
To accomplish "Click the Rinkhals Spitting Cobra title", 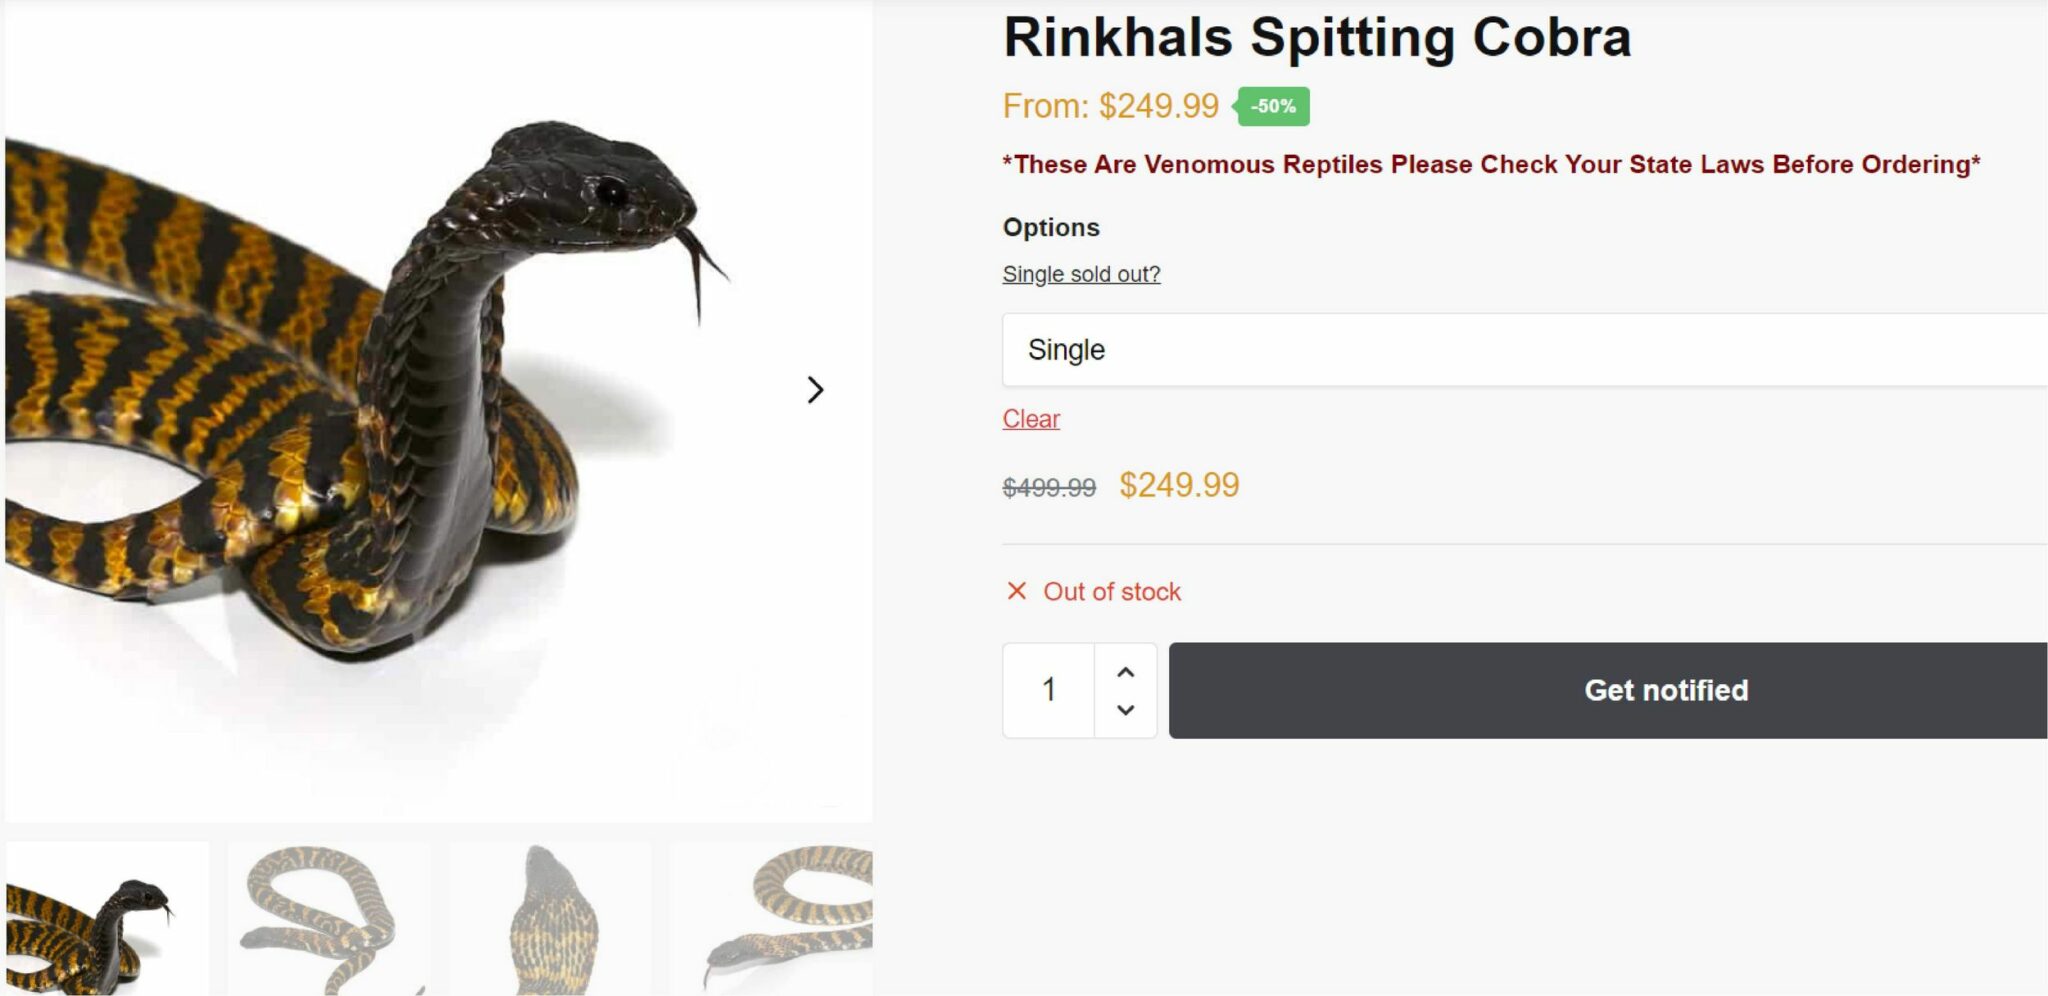I will 1316,38.
